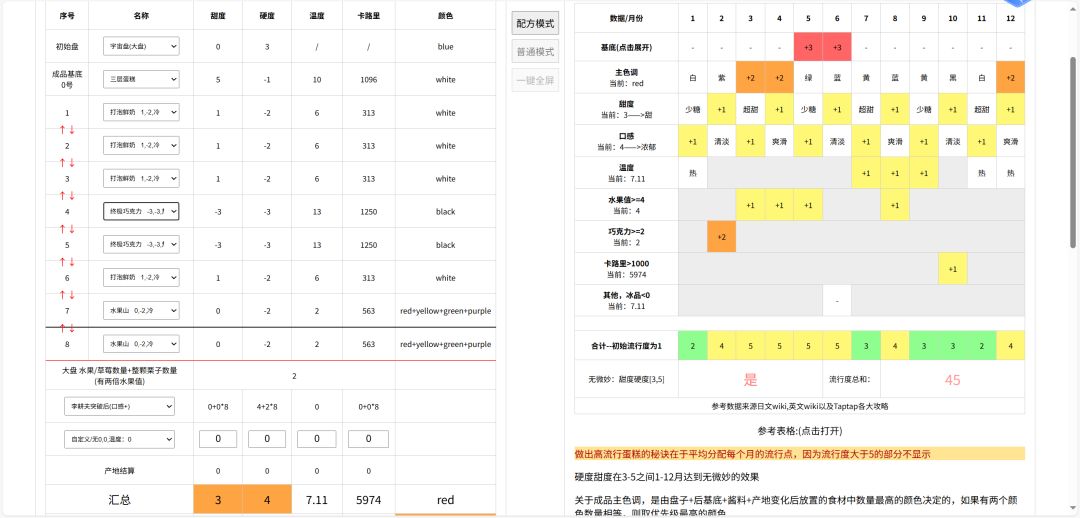Click the green total cell for month 1
Screen dimensions: 1080x518
click(x=692, y=346)
